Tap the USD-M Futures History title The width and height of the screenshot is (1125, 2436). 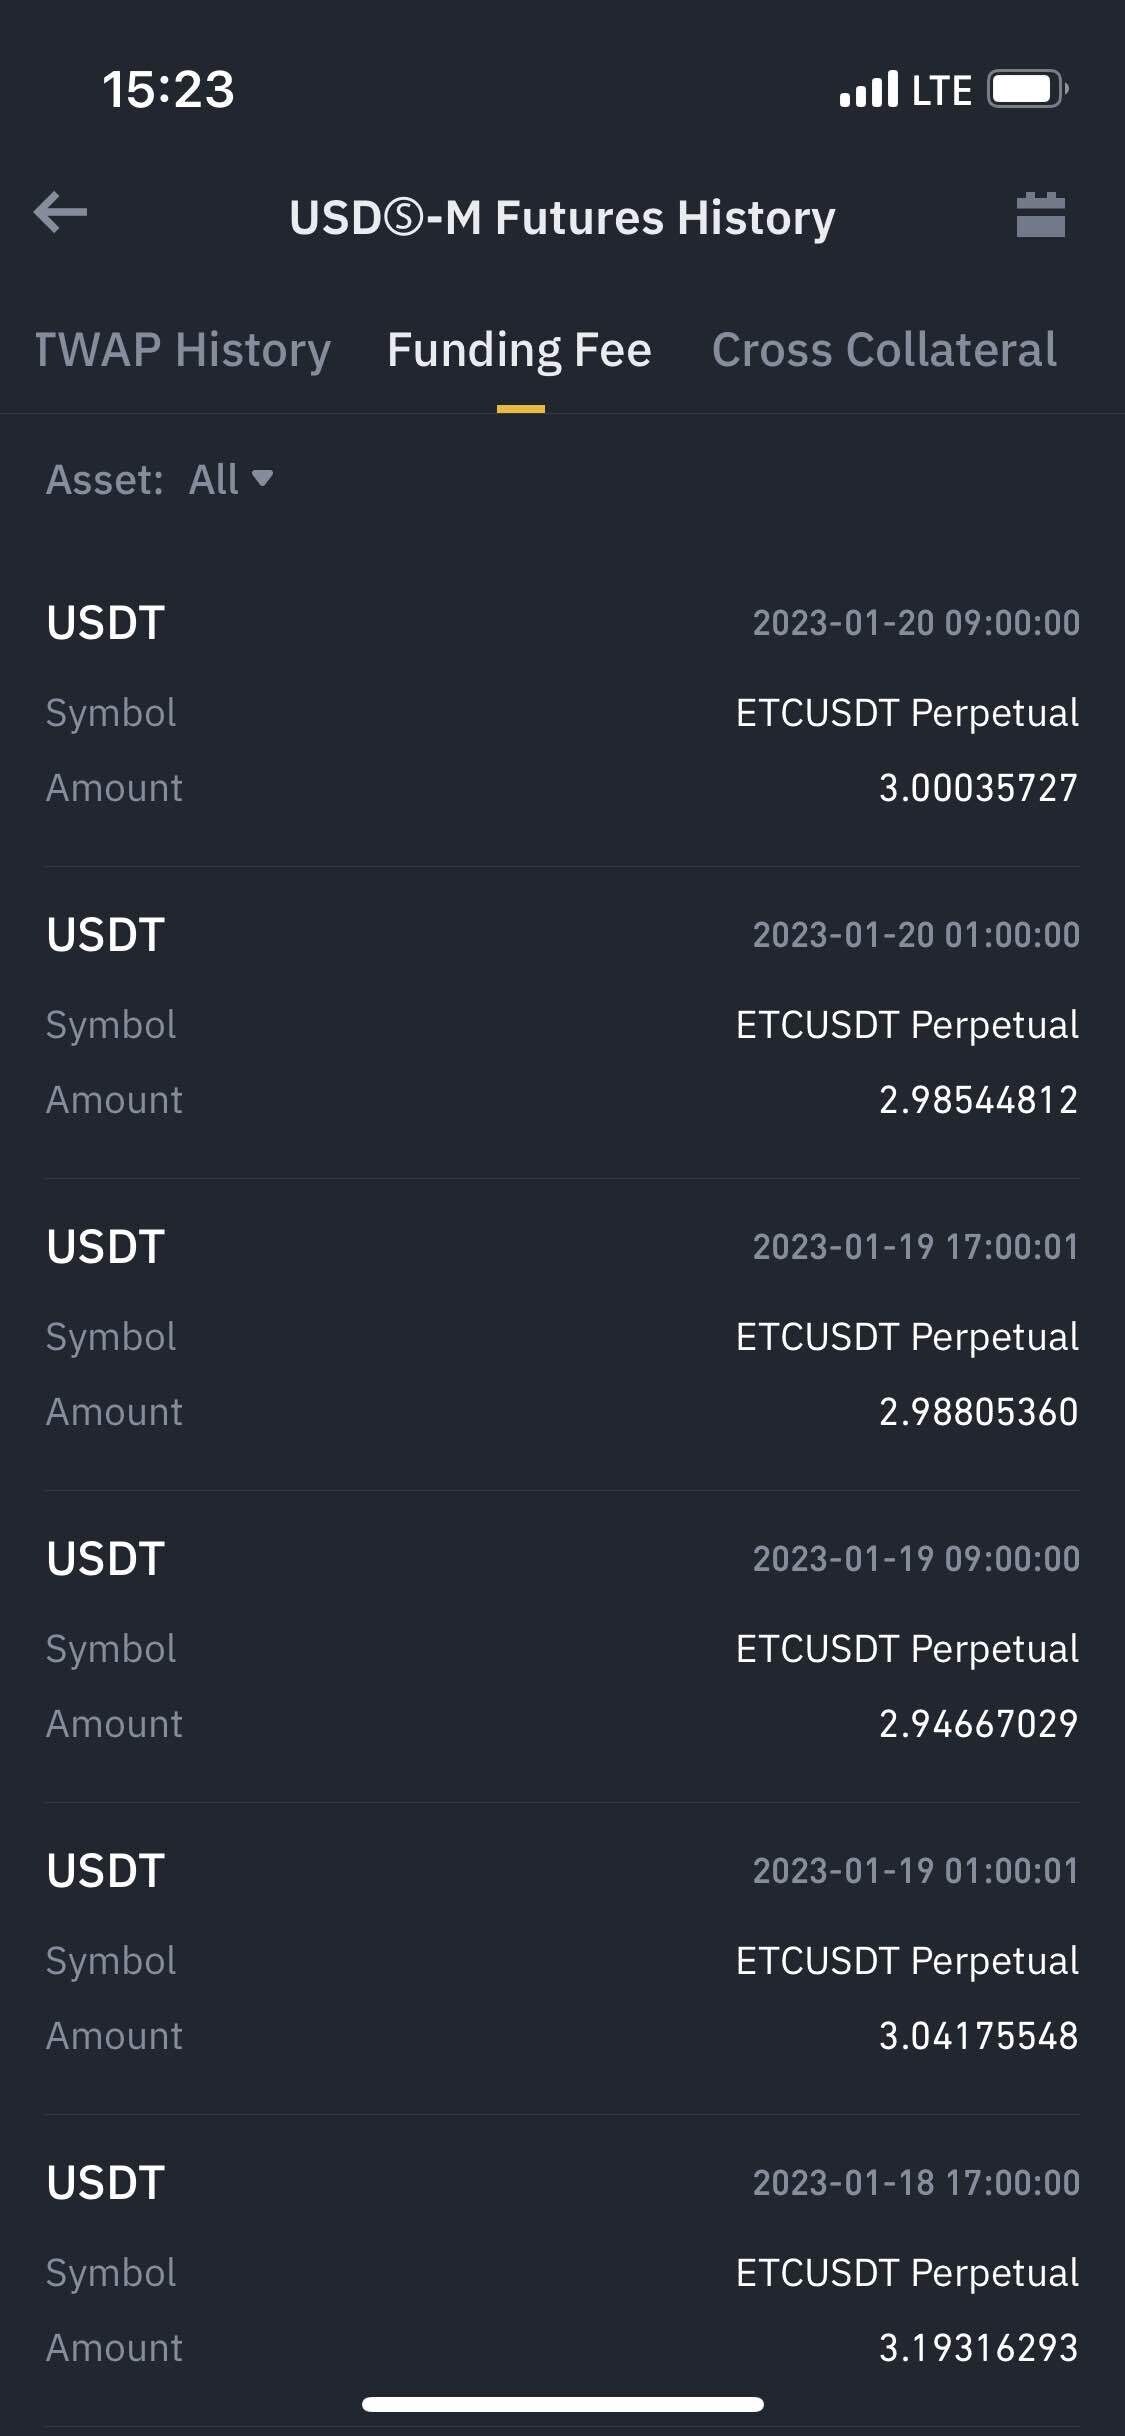(562, 217)
